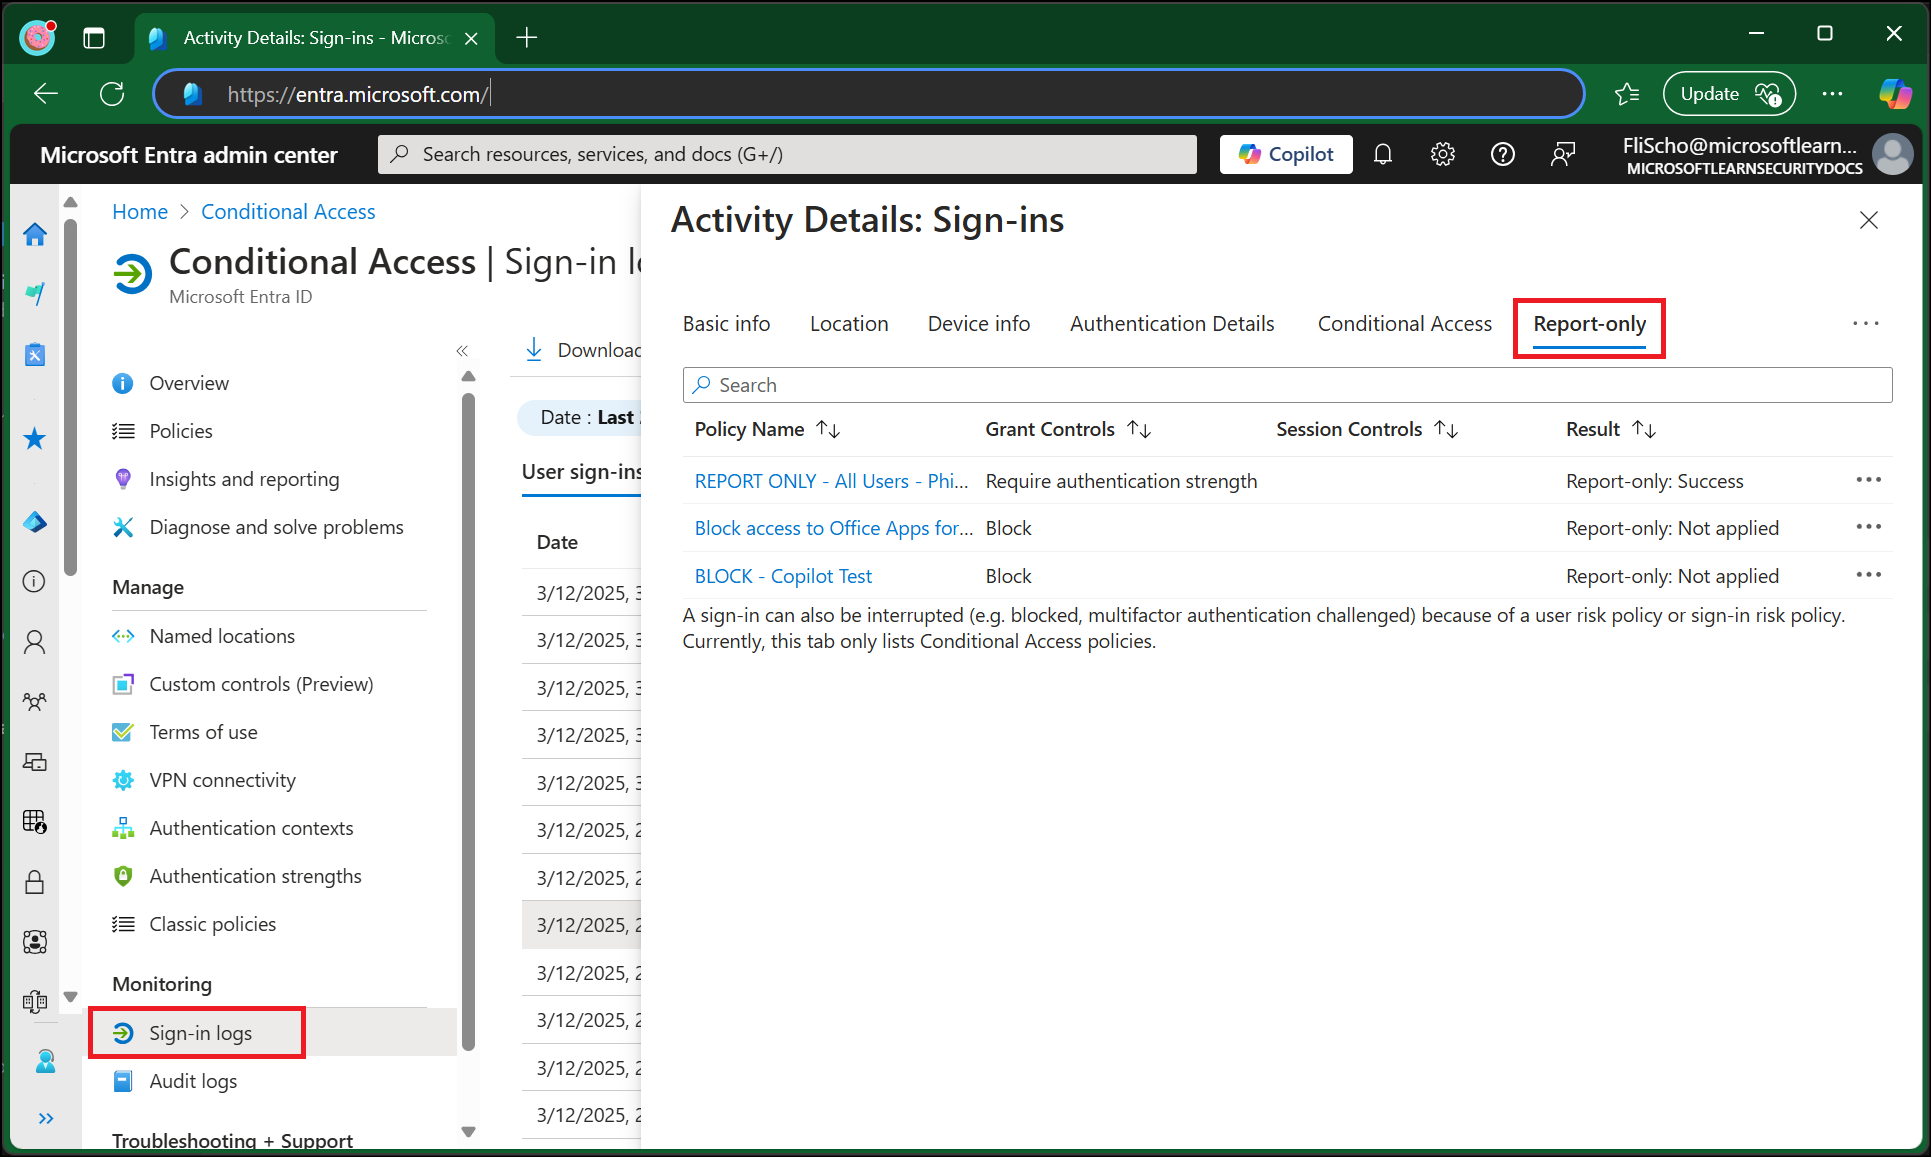Open Copilot from the top bar
This screenshot has width=1931, height=1157.
click(1286, 154)
